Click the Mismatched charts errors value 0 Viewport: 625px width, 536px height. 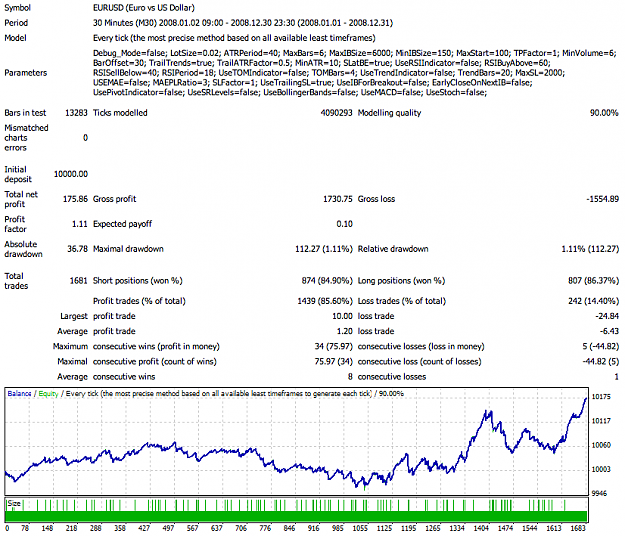click(85, 138)
